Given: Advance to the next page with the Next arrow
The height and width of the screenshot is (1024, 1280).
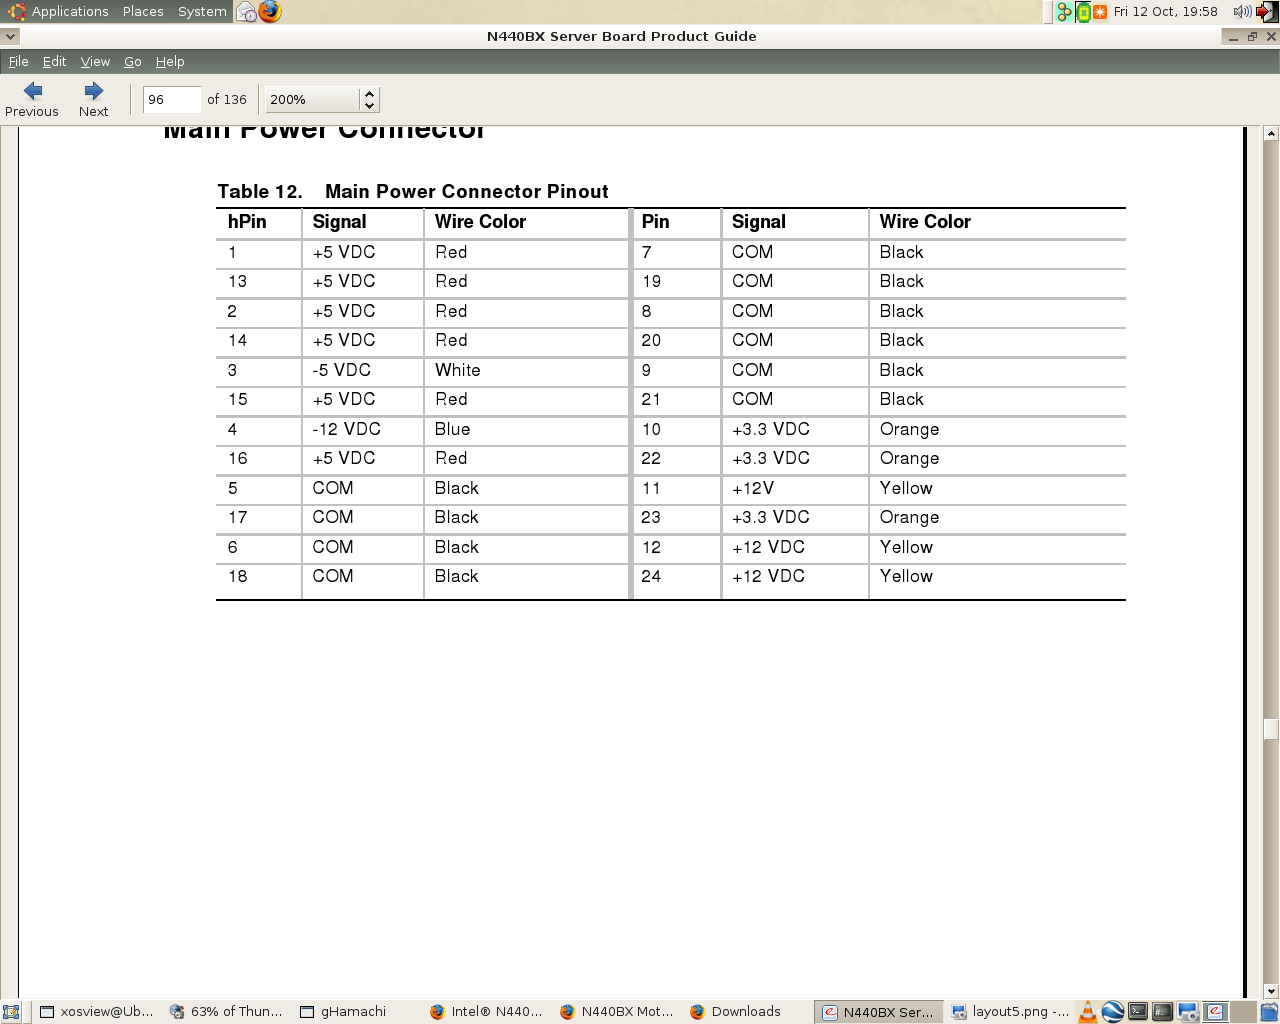Looking at the screenshot, I should 93,99.
